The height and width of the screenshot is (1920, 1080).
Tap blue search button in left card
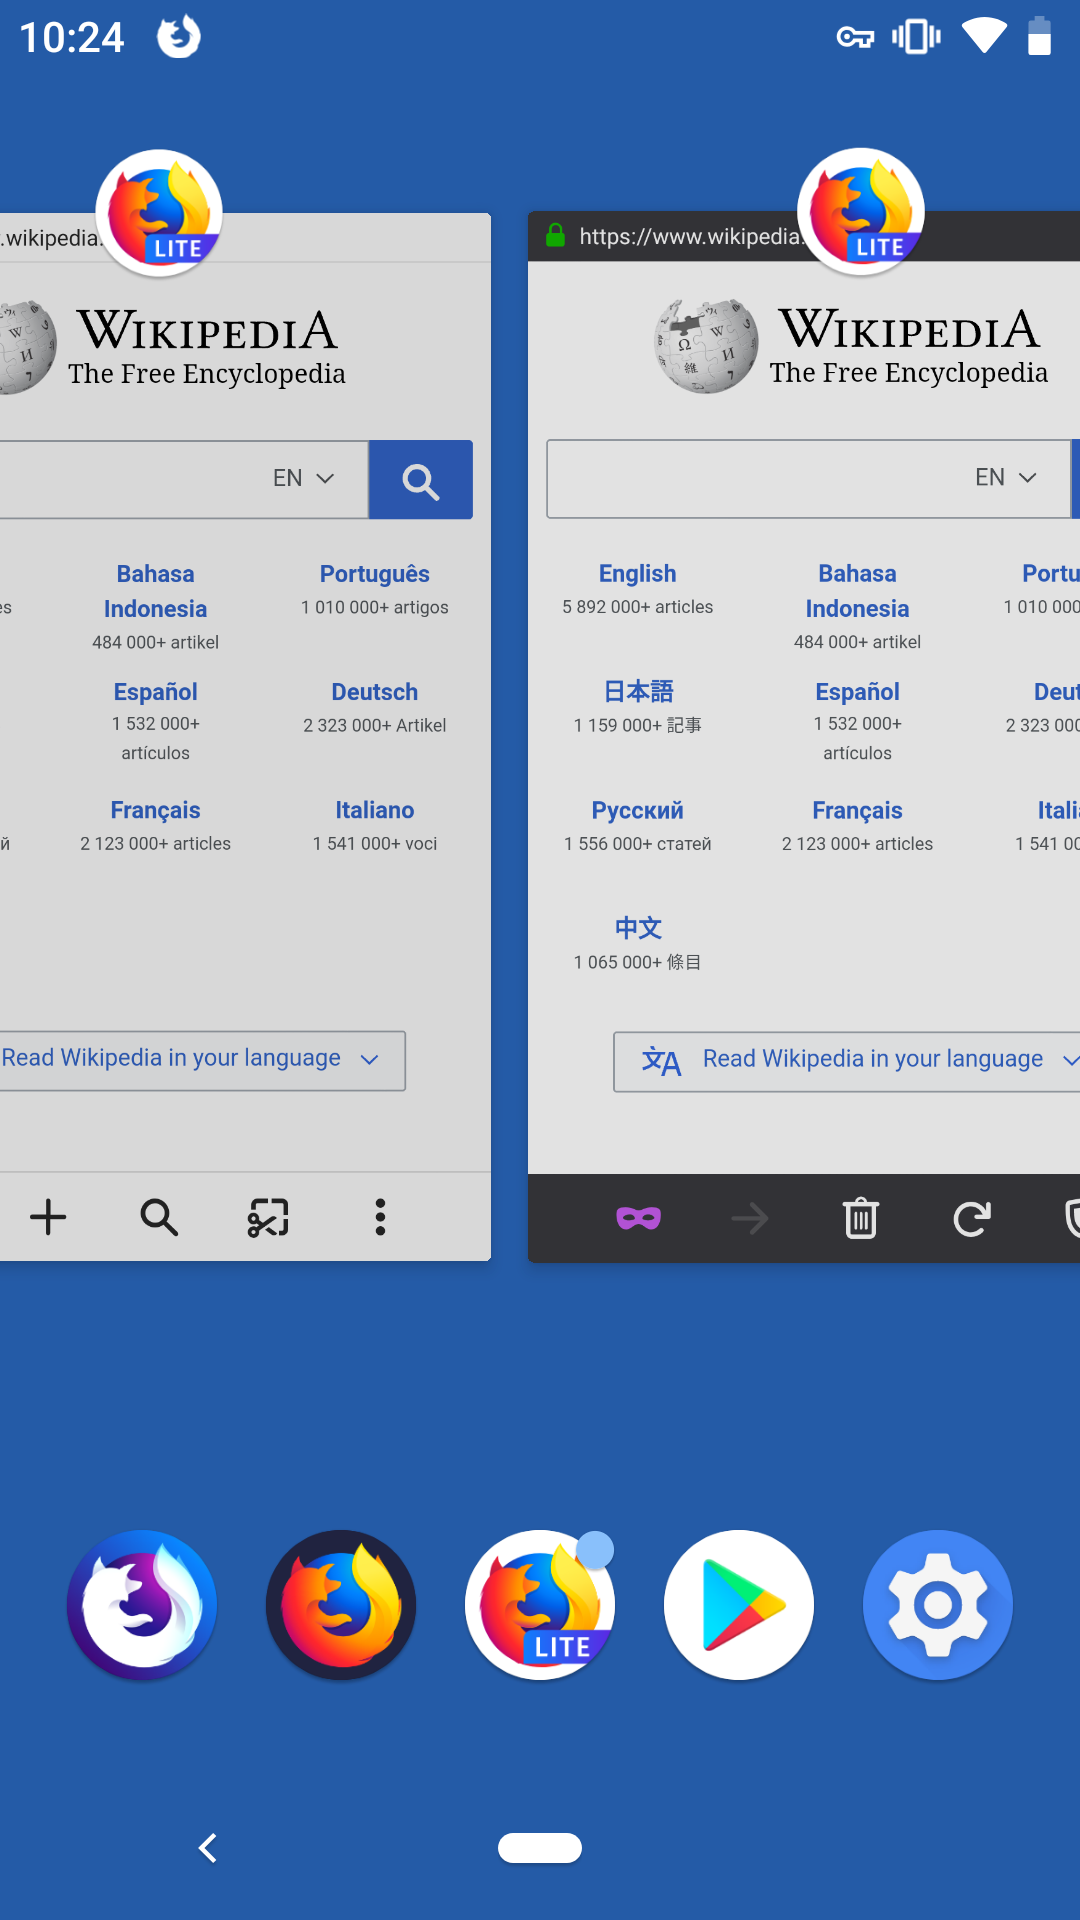point(421,480)
